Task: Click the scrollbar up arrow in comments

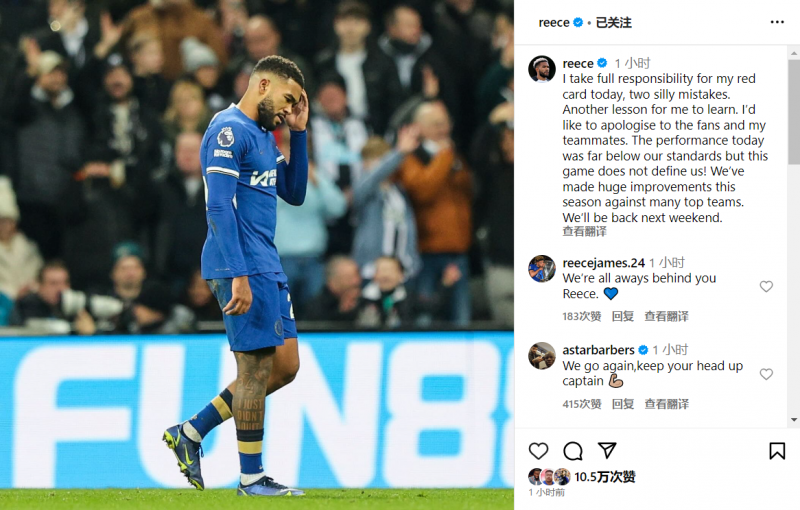Action: tap(794, 53)
